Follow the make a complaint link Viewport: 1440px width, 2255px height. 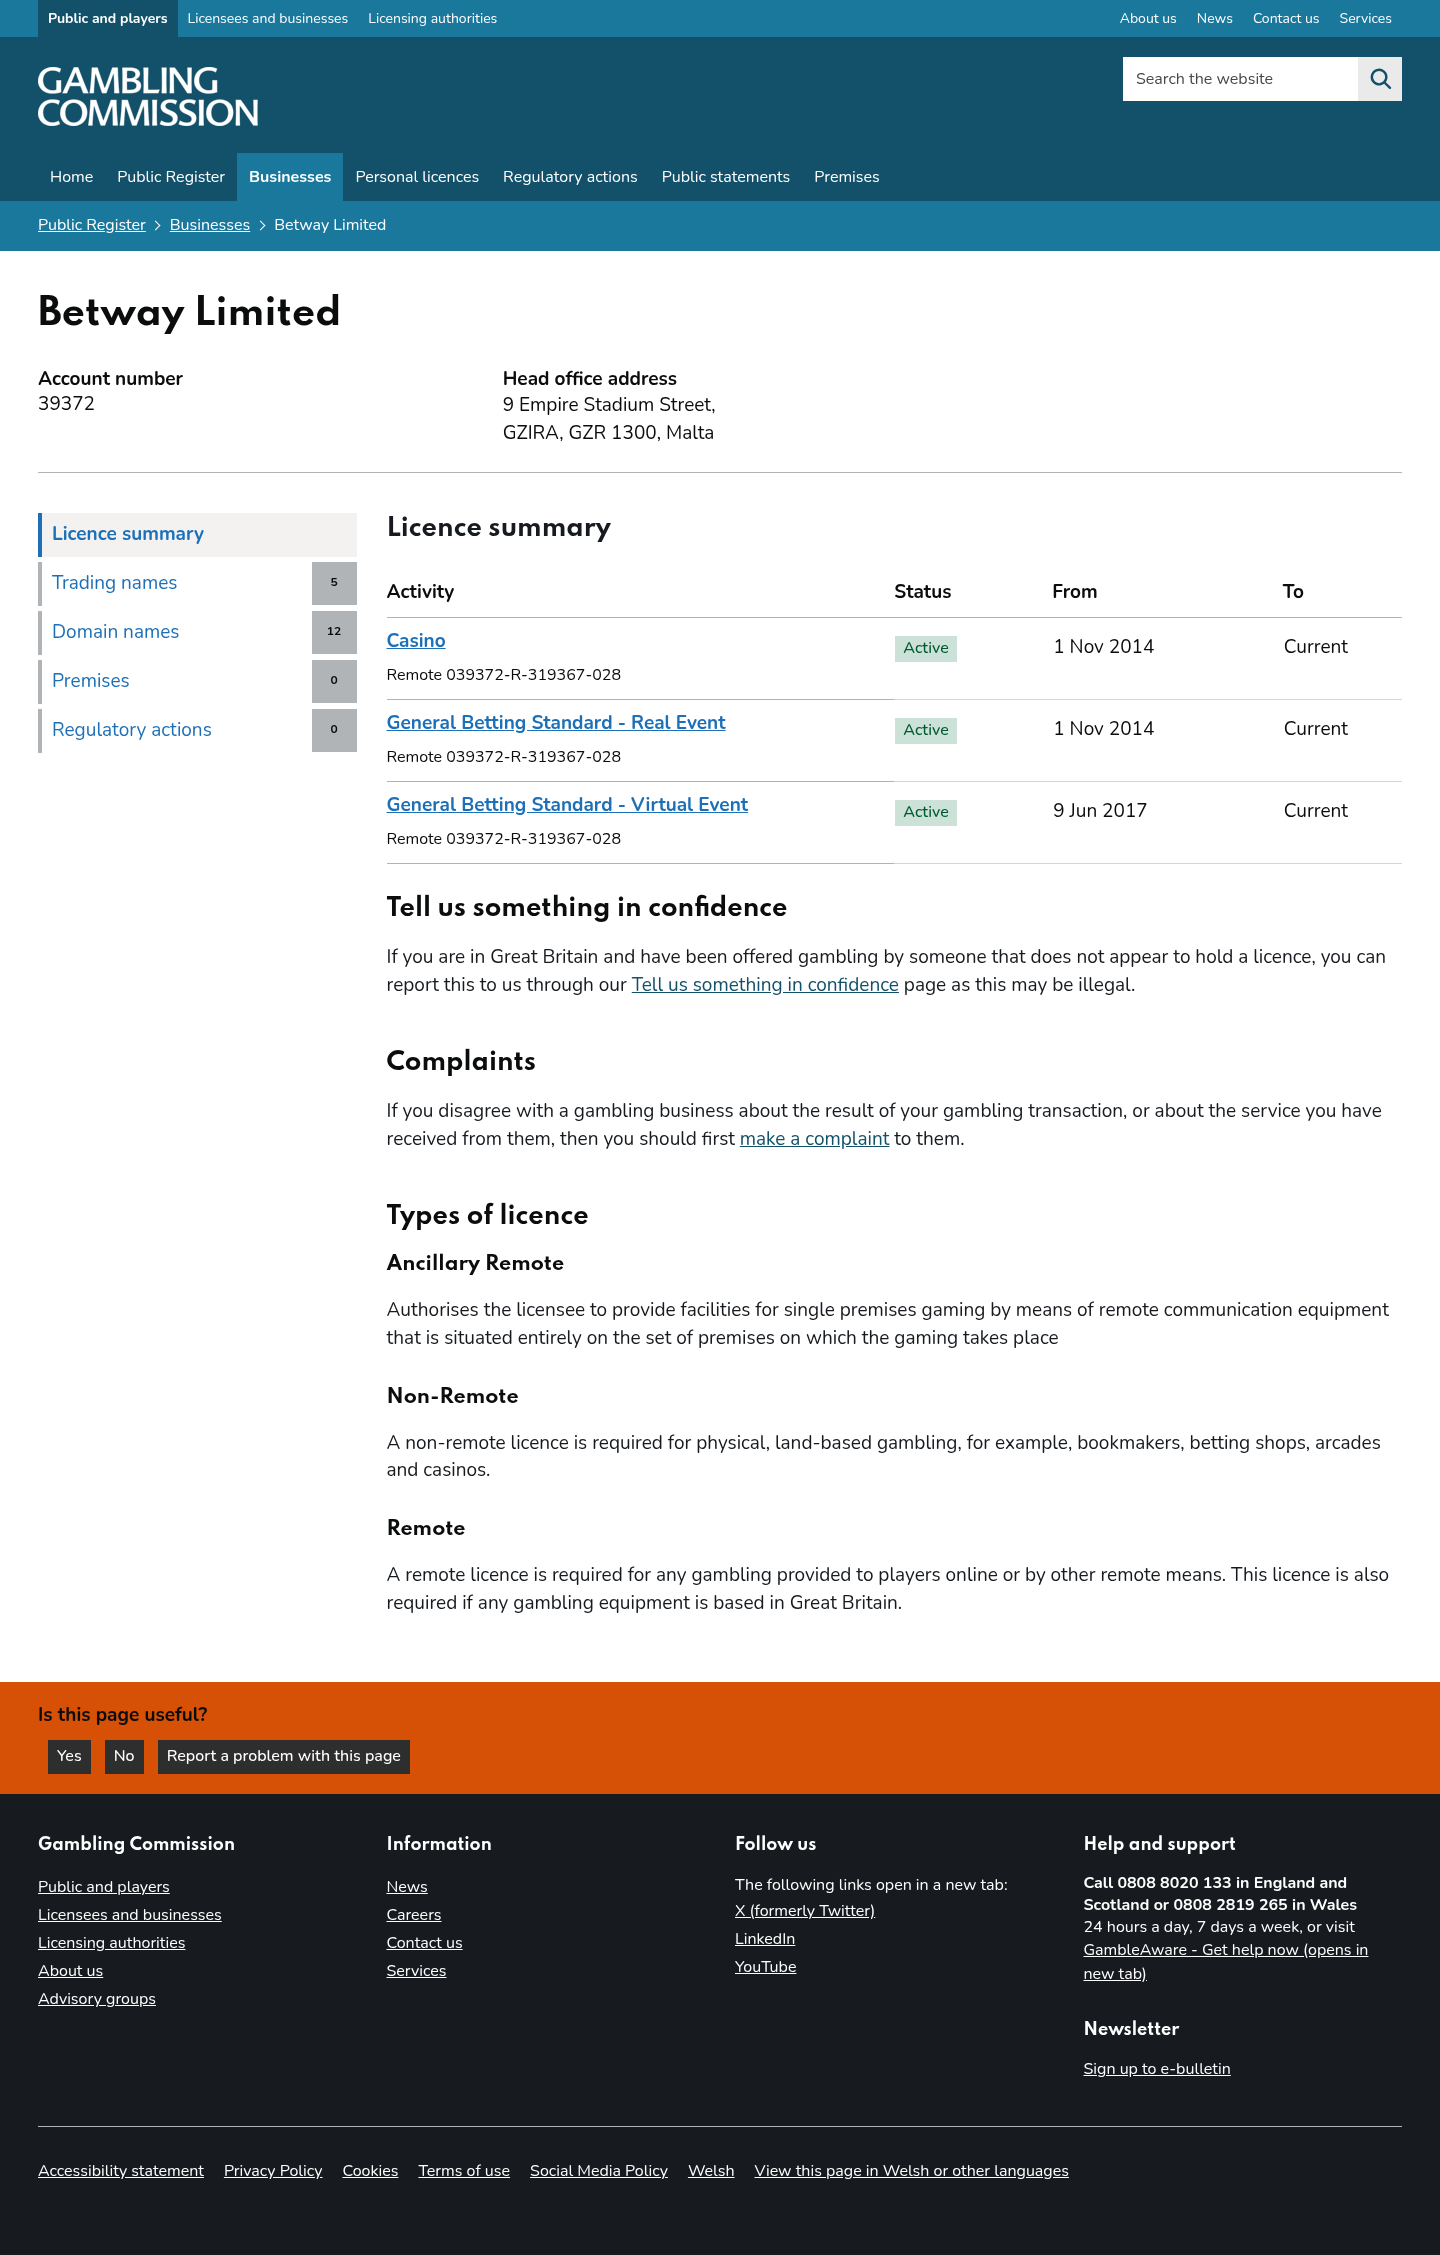[814, 1139]
